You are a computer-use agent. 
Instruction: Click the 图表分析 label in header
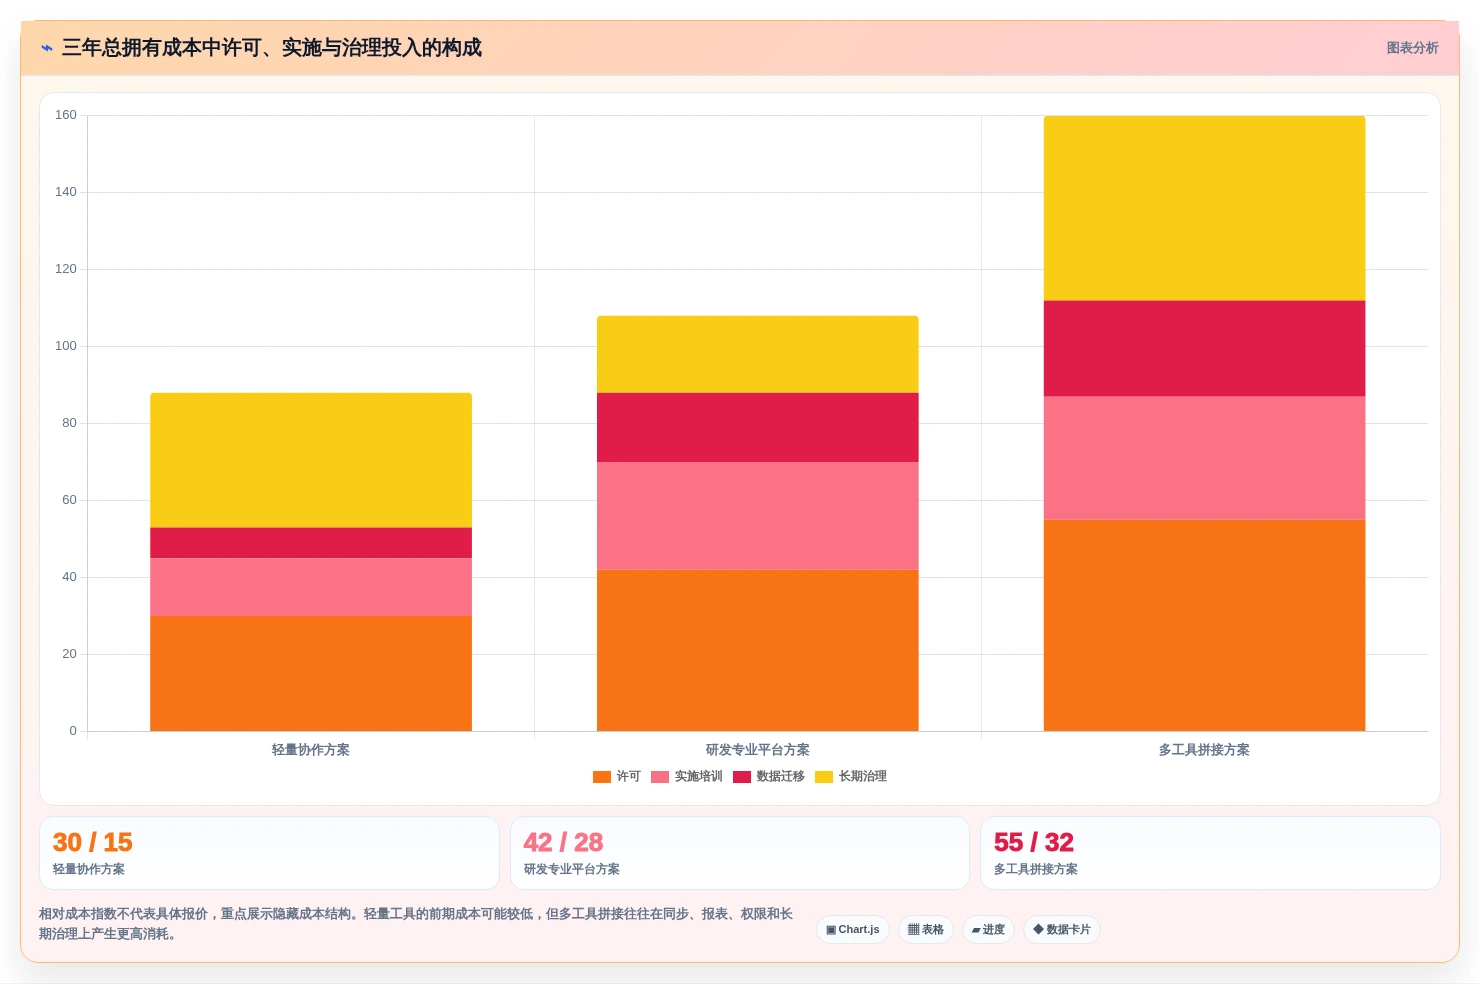click(1412, 48)
